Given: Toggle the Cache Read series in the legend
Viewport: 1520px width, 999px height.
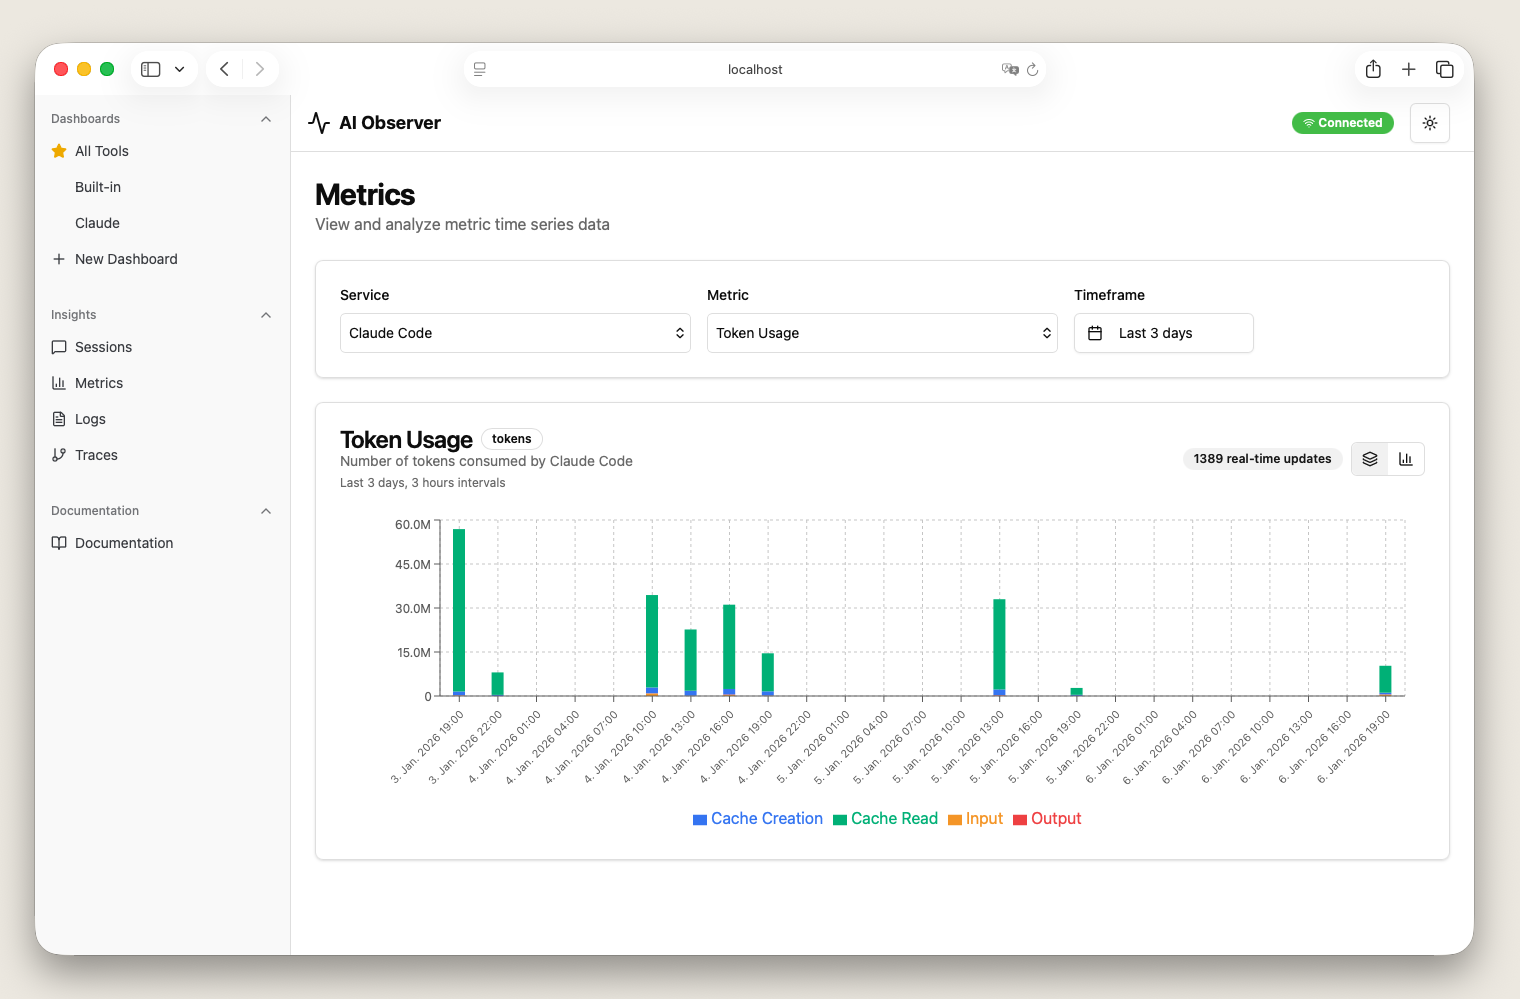Looking at the screenshot, I should click(x=885, y=818).
